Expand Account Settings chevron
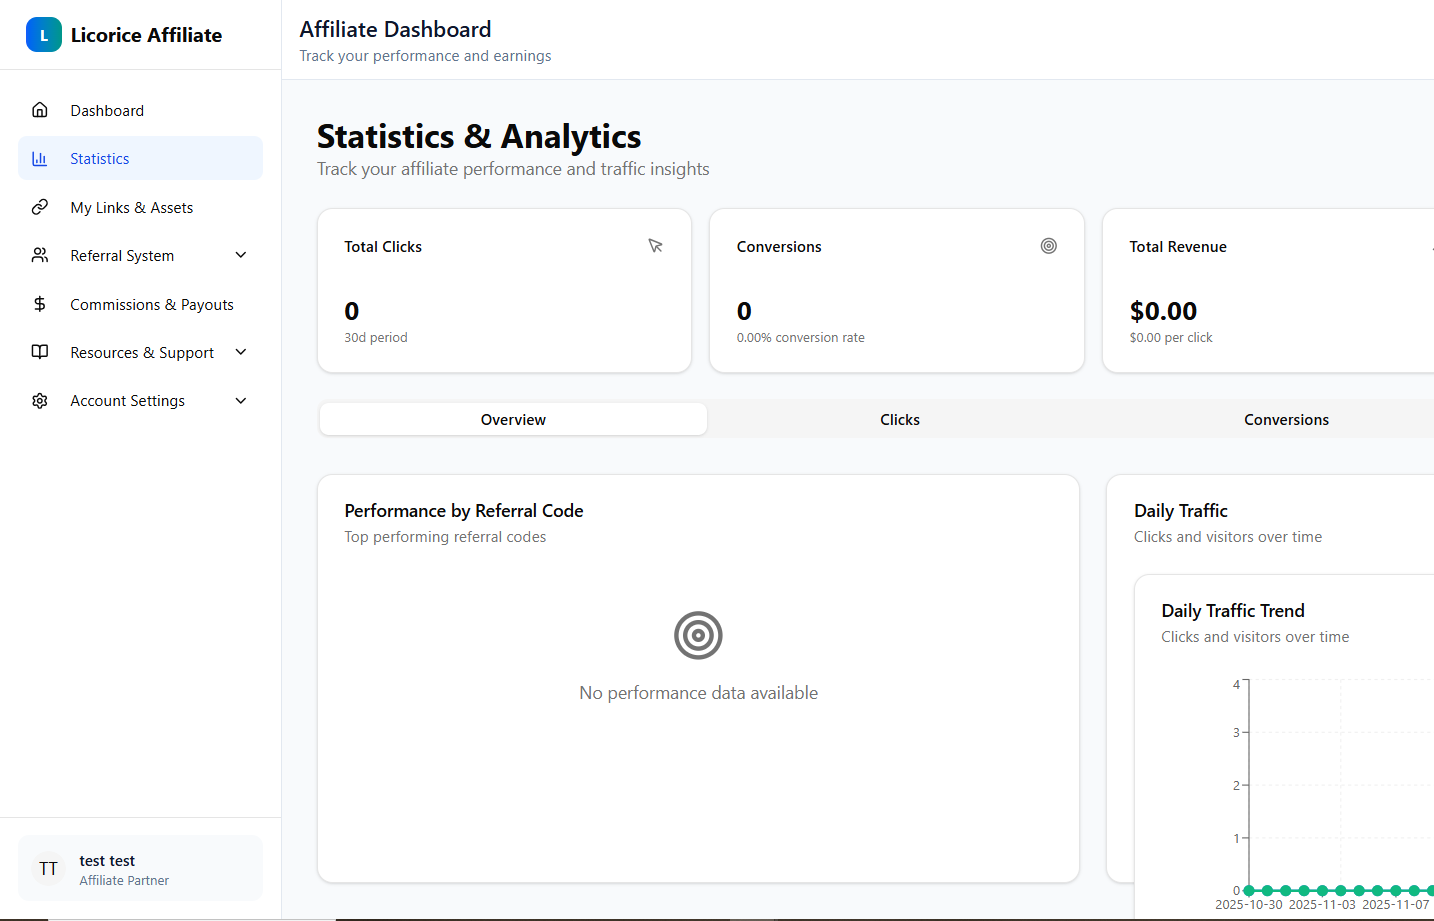 click(241, 401)
